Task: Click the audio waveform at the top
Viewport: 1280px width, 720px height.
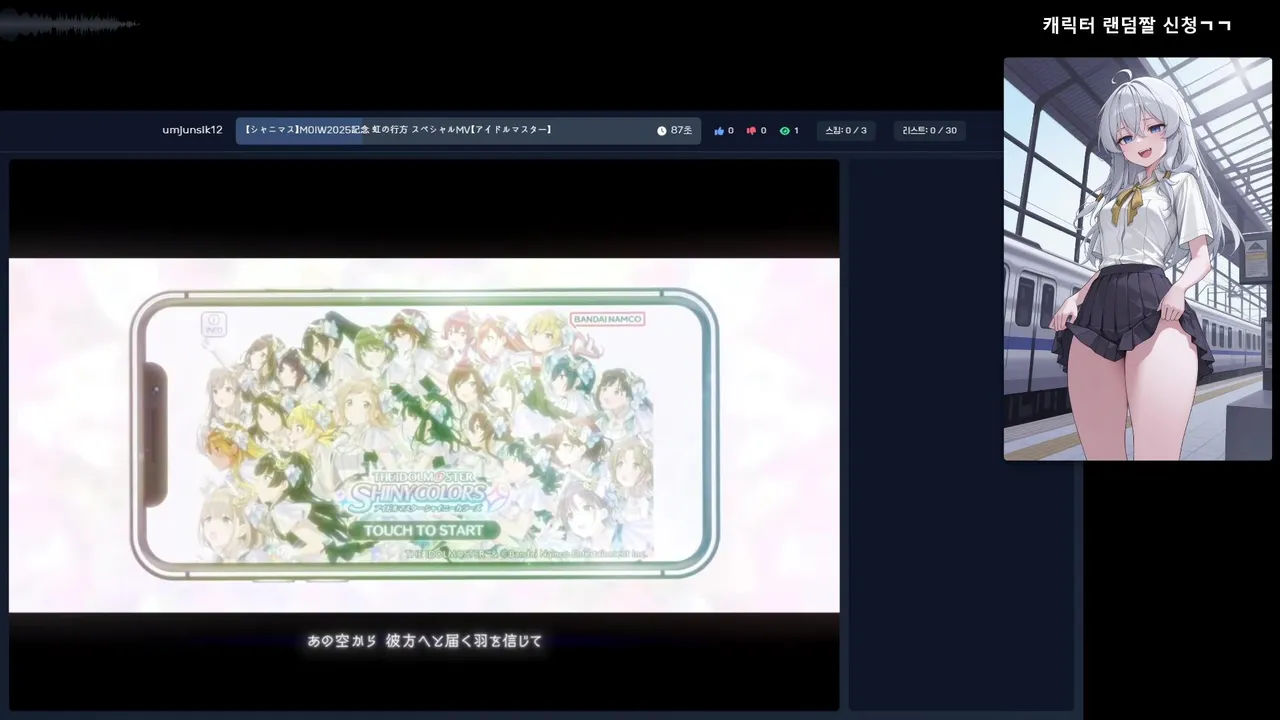Action: click(68, 24)
